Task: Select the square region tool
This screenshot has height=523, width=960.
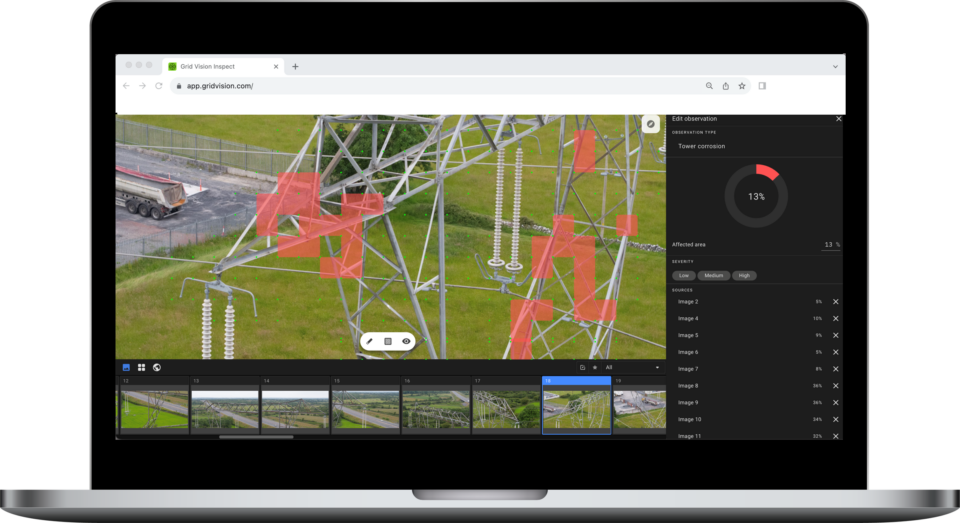Action: 388,341
